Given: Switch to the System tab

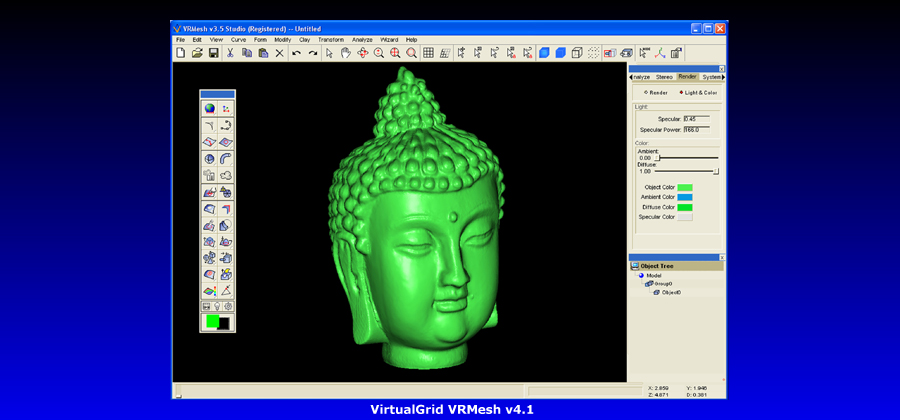Looking at the screenshot, I should pyautogui.click(x=711, y=77).
